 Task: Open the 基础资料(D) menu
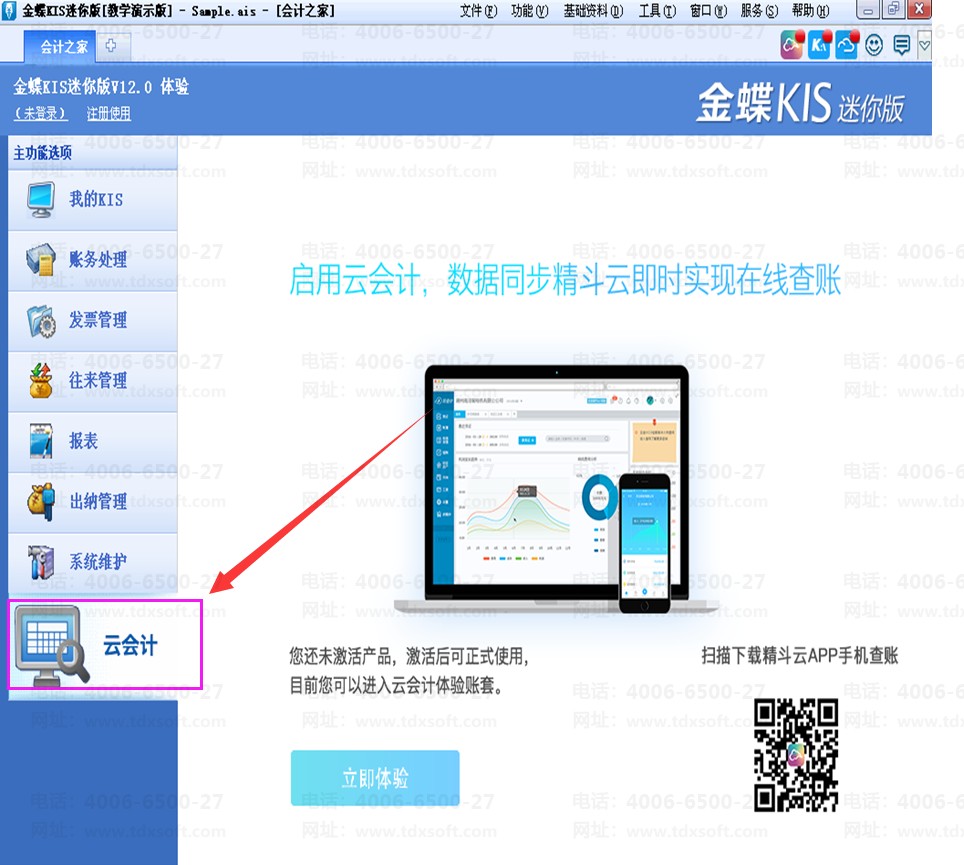(x=593, y=11)
